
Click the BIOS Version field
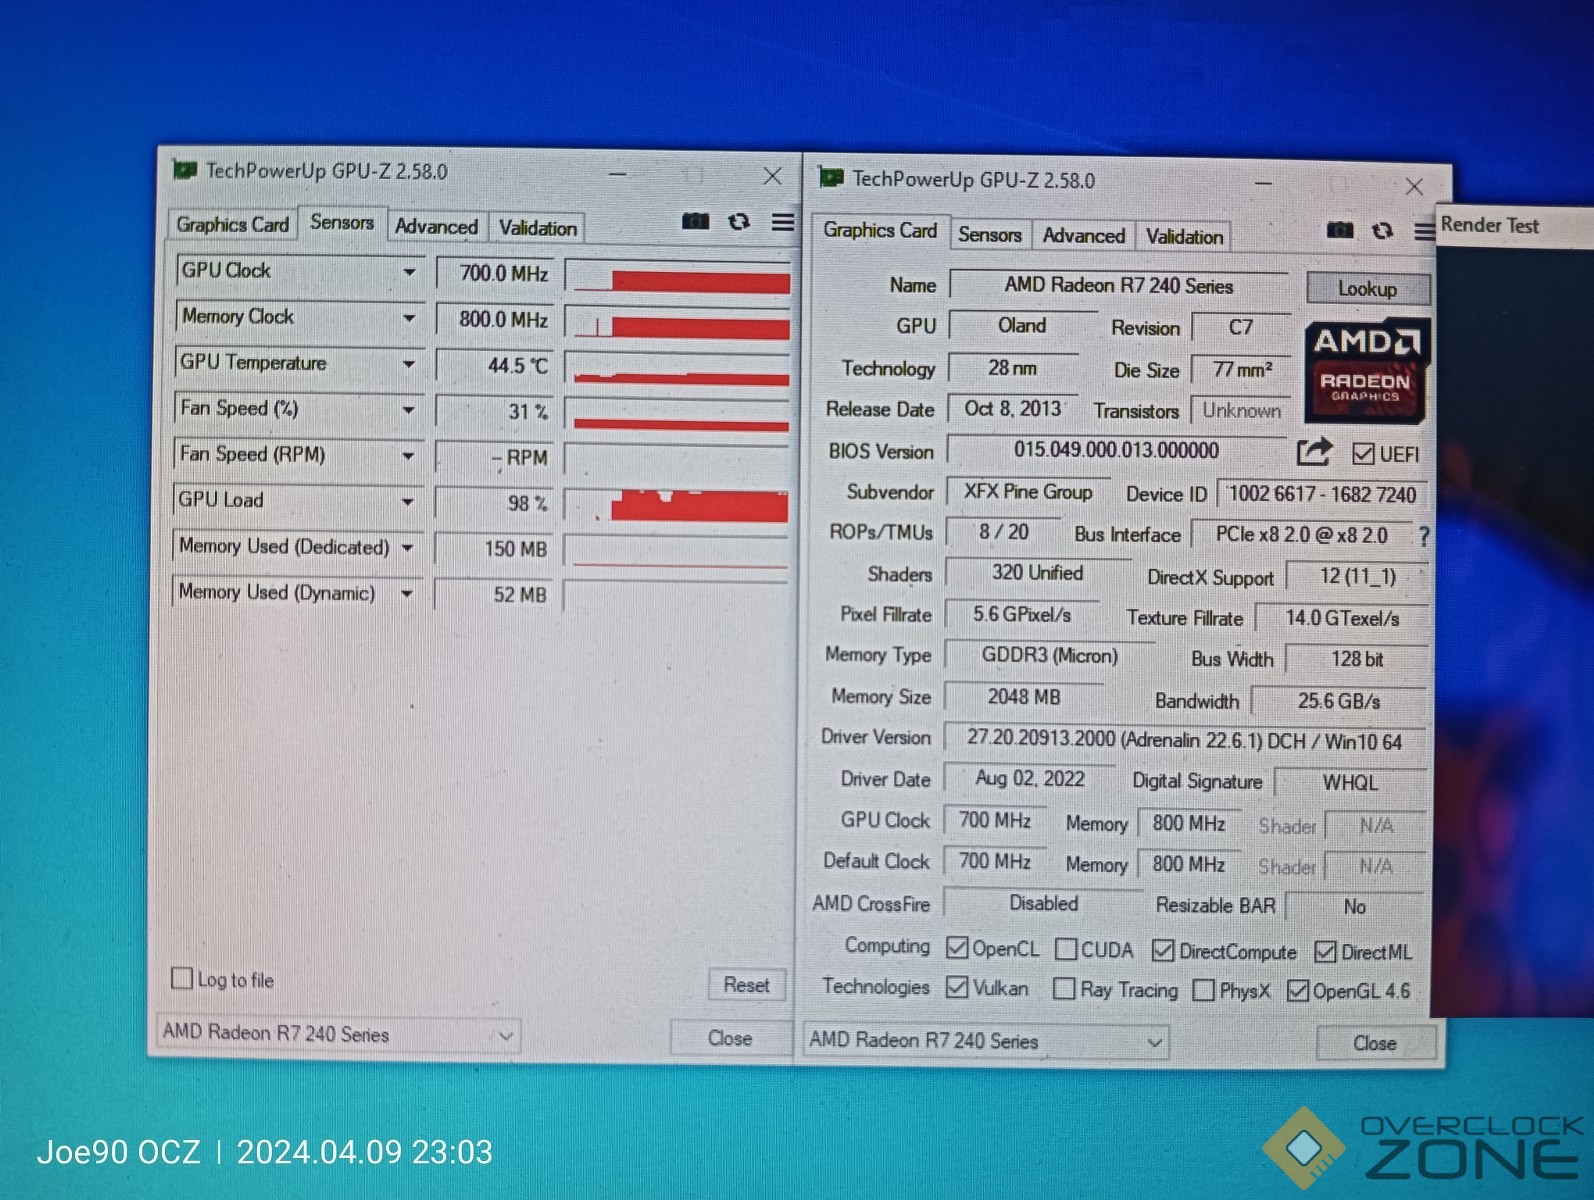(1116, 450)
